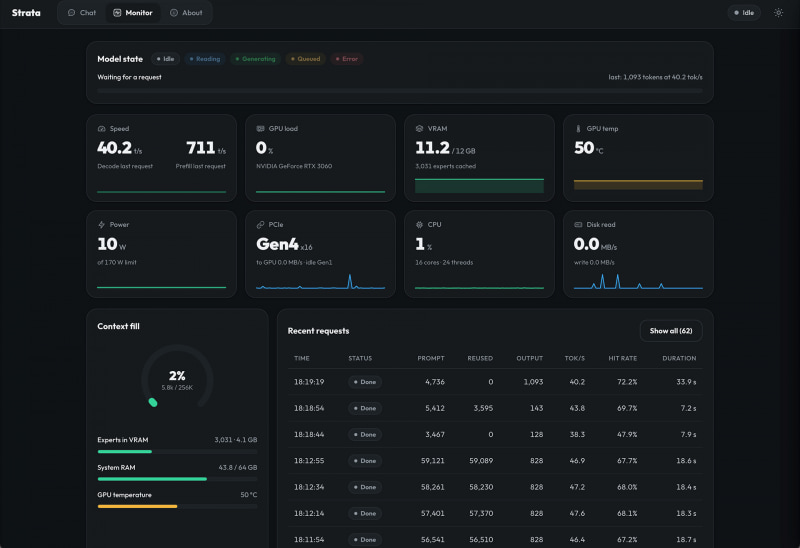This screenshot has width=800, height=548.
Task: Click the CPU processor icon
Action: click(419, 225)
